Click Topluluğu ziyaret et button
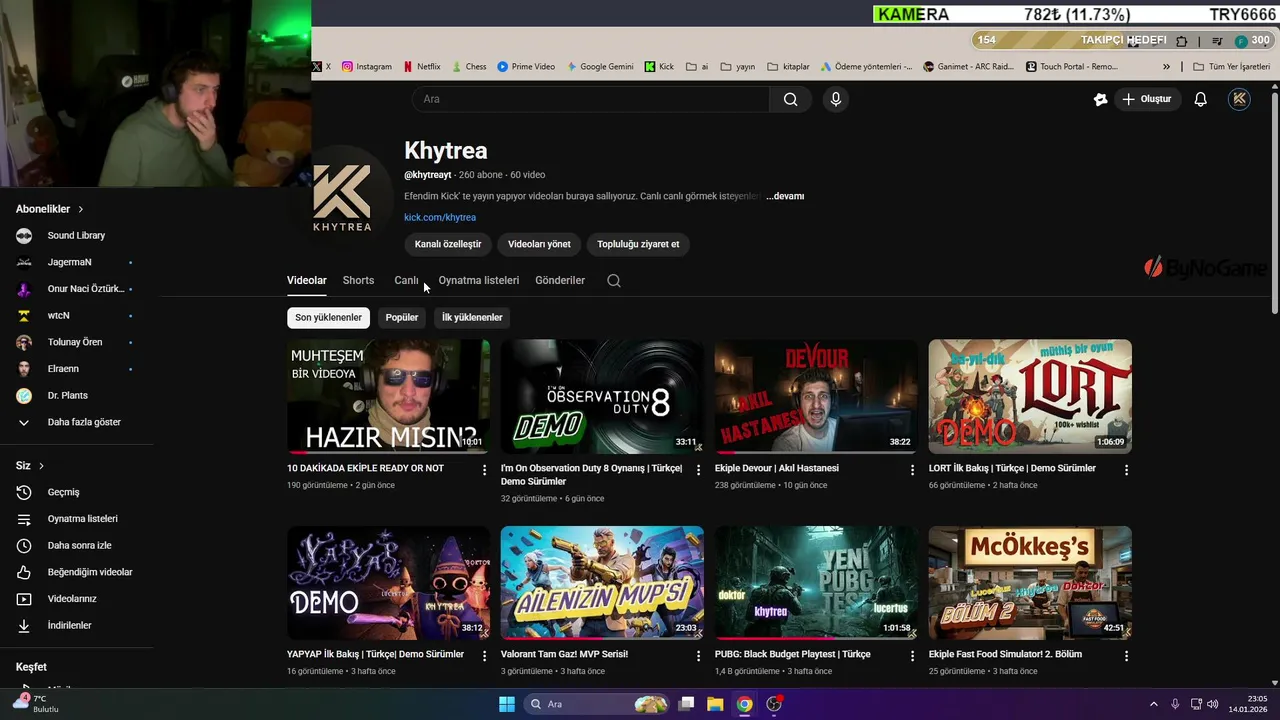 pyautogui.click(x=638, y=244)
